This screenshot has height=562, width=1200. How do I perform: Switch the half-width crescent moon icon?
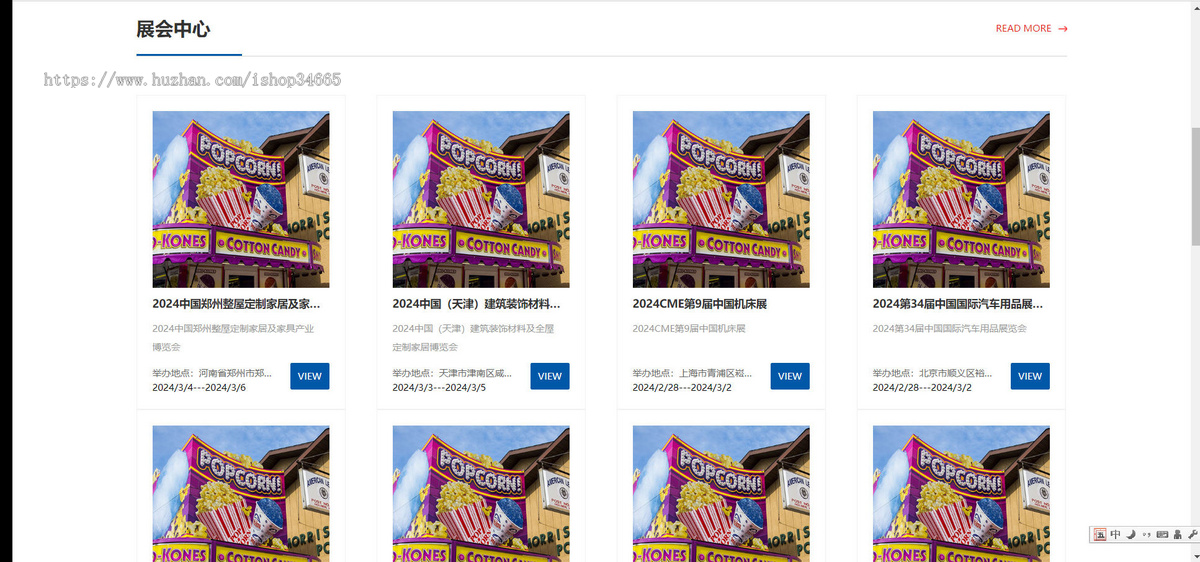click(x=1131, y=535)
